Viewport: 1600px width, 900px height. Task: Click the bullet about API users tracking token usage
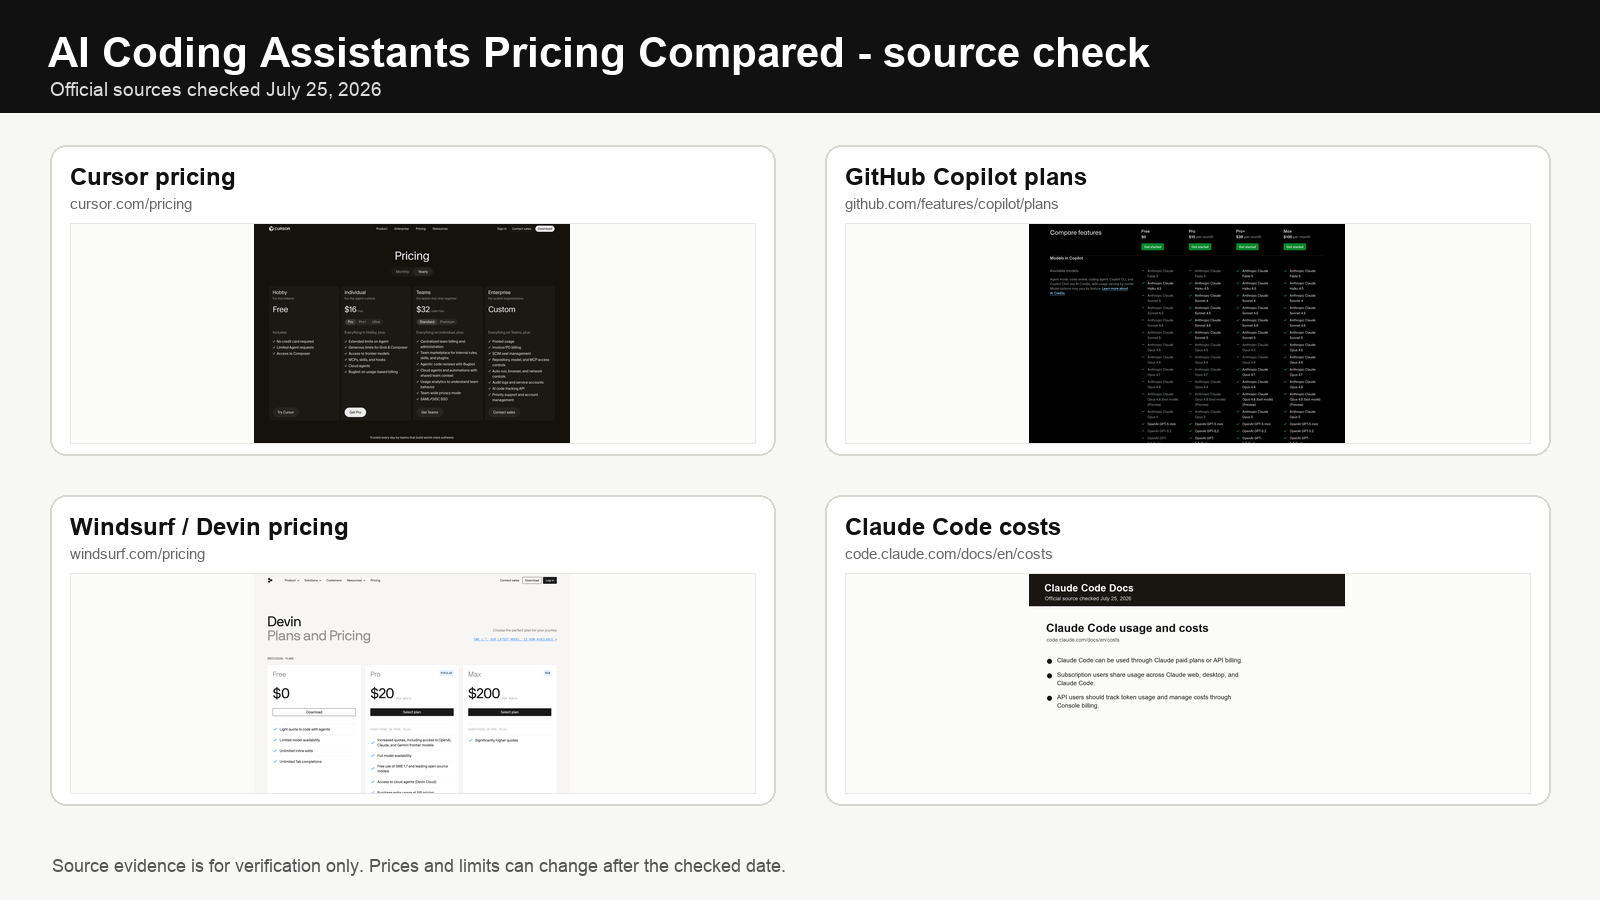coord(1139,701)
